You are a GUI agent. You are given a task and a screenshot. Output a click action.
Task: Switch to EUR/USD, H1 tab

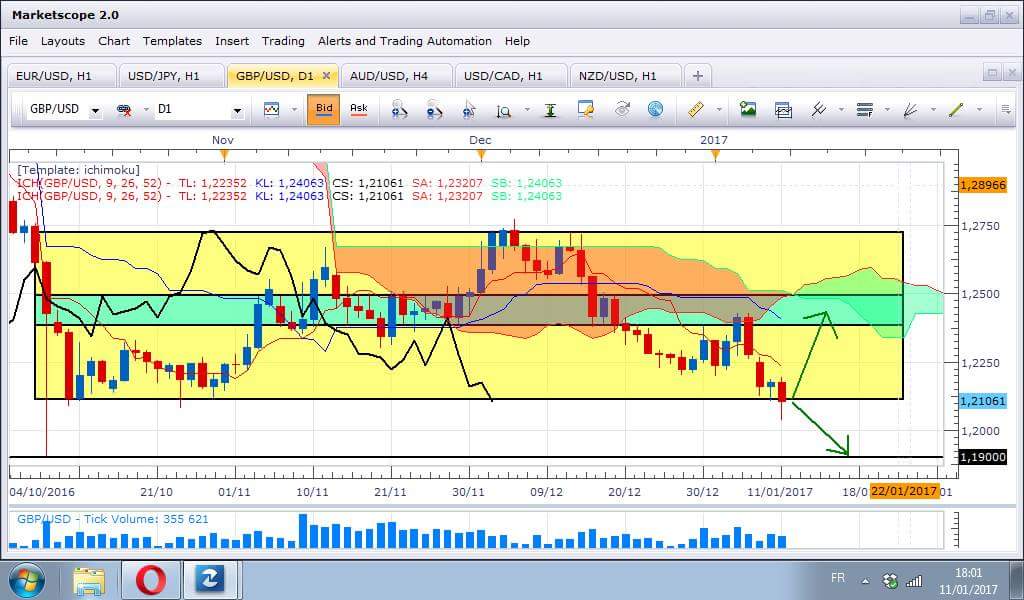pos(61,76)
